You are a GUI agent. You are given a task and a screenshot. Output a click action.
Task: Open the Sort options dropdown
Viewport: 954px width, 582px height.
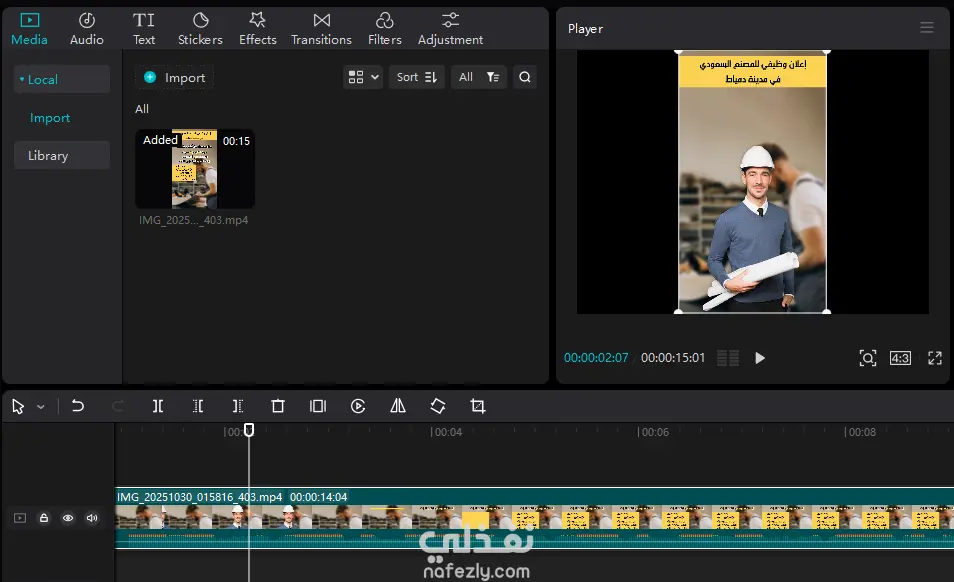click(417, 77)
